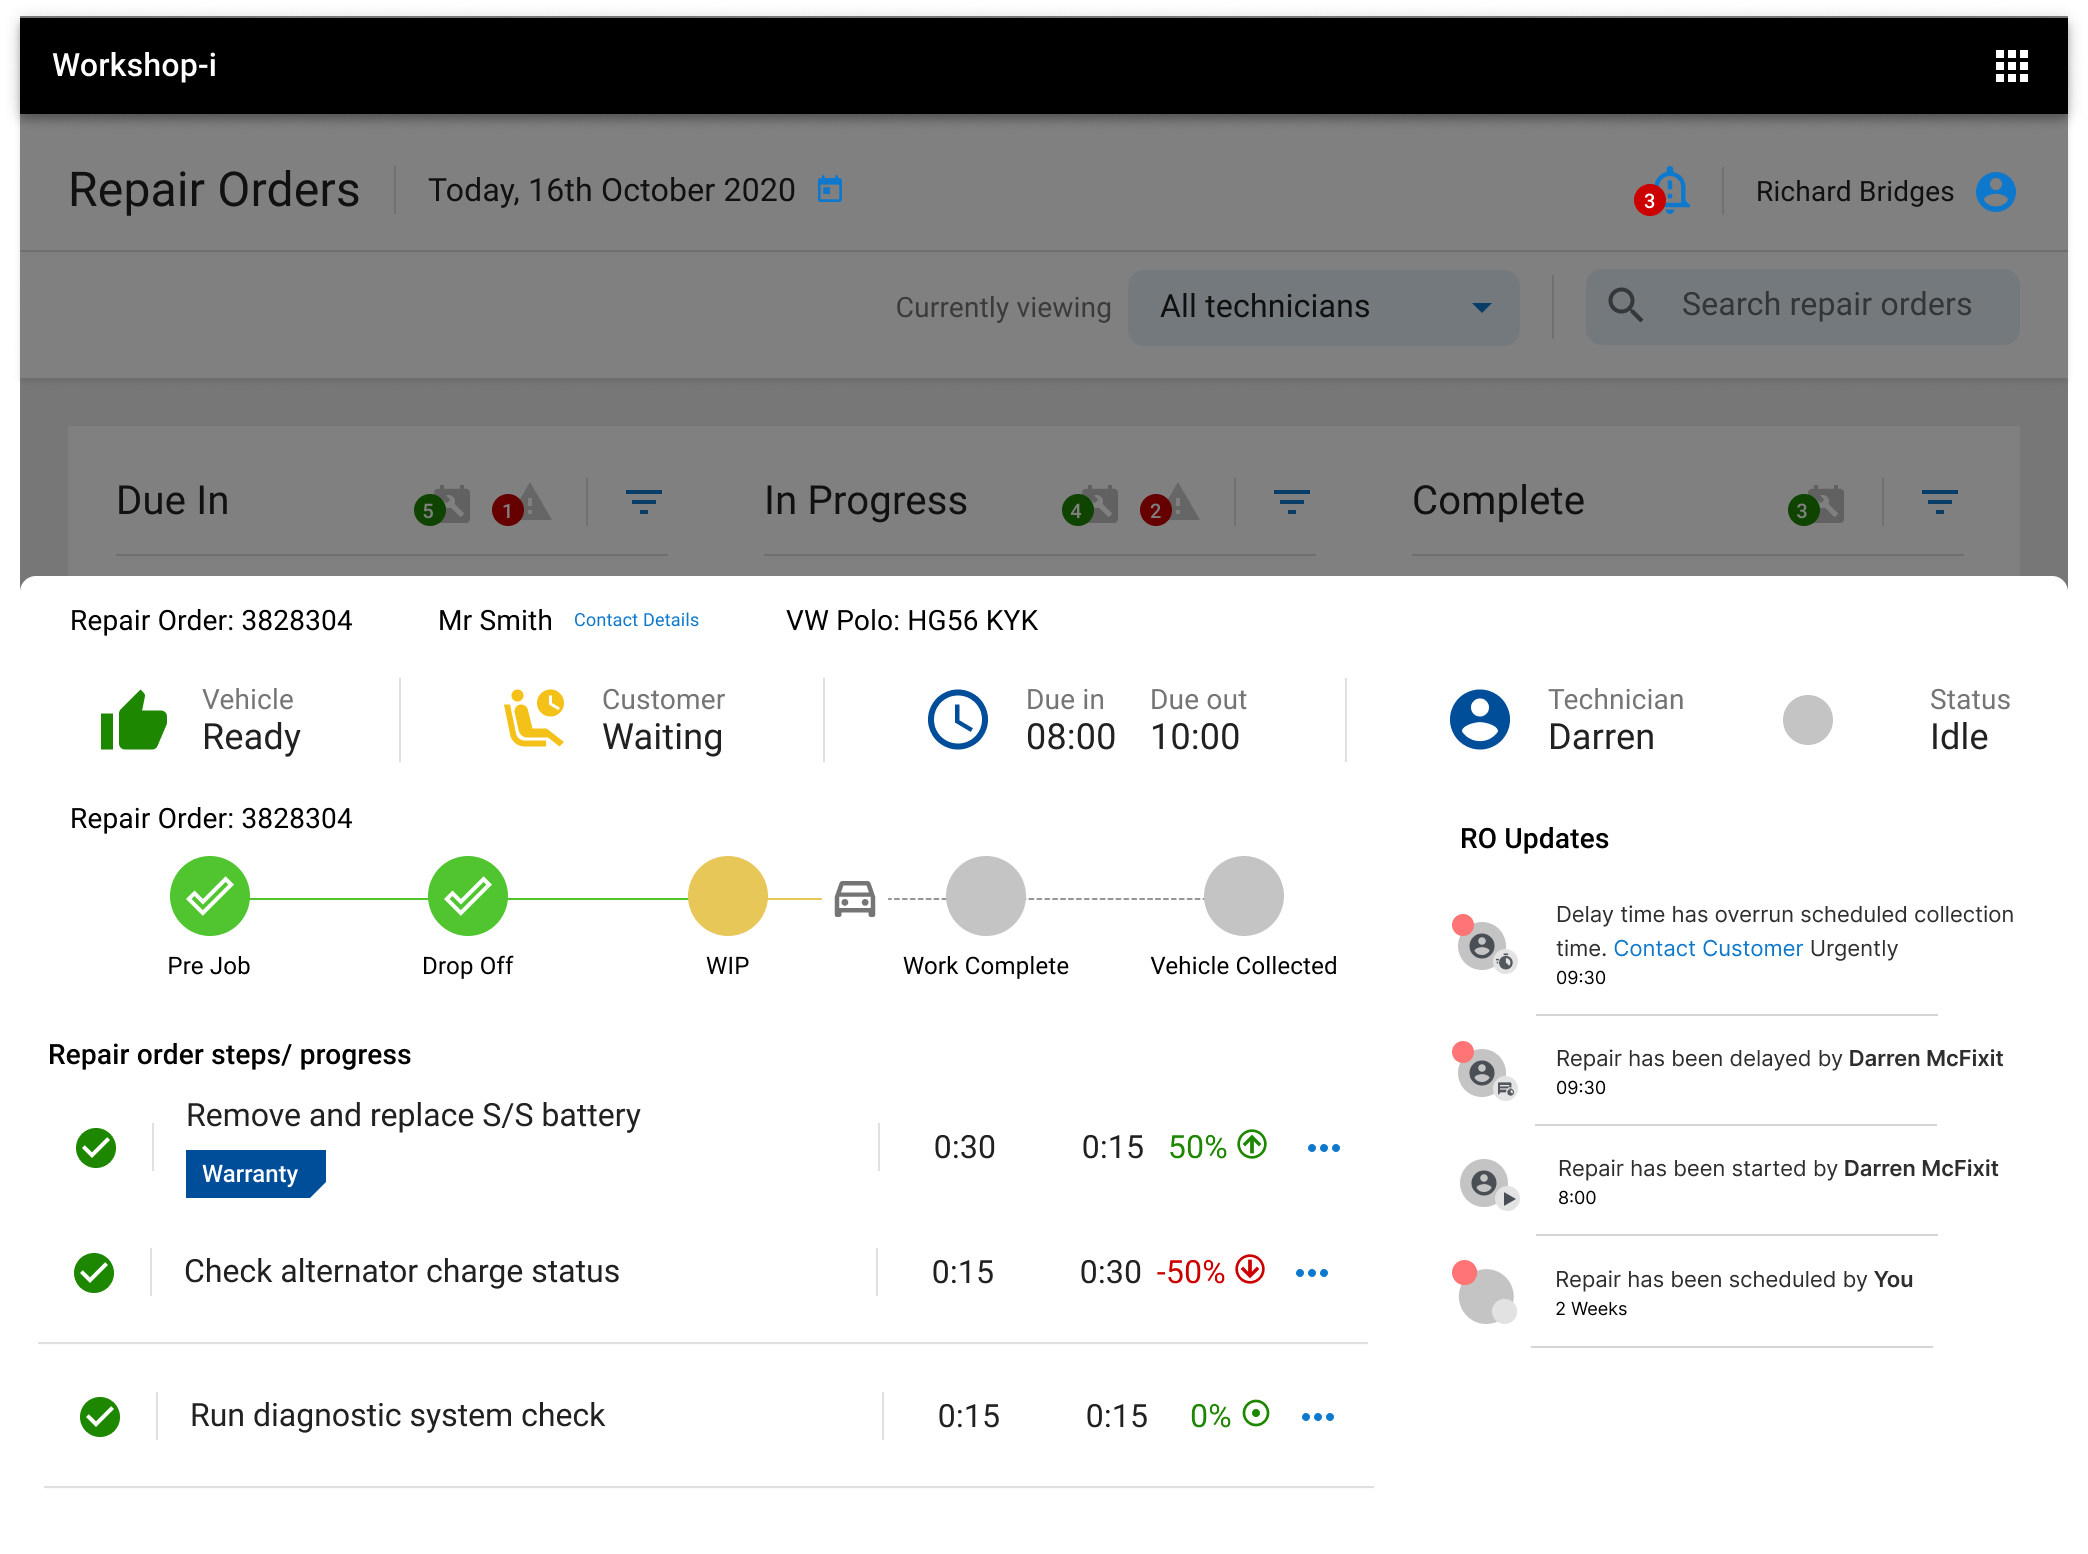Click the Technician Darren avatar icon
The height and width of the screenshot is (1554, 2088).
coord(1479,719)
